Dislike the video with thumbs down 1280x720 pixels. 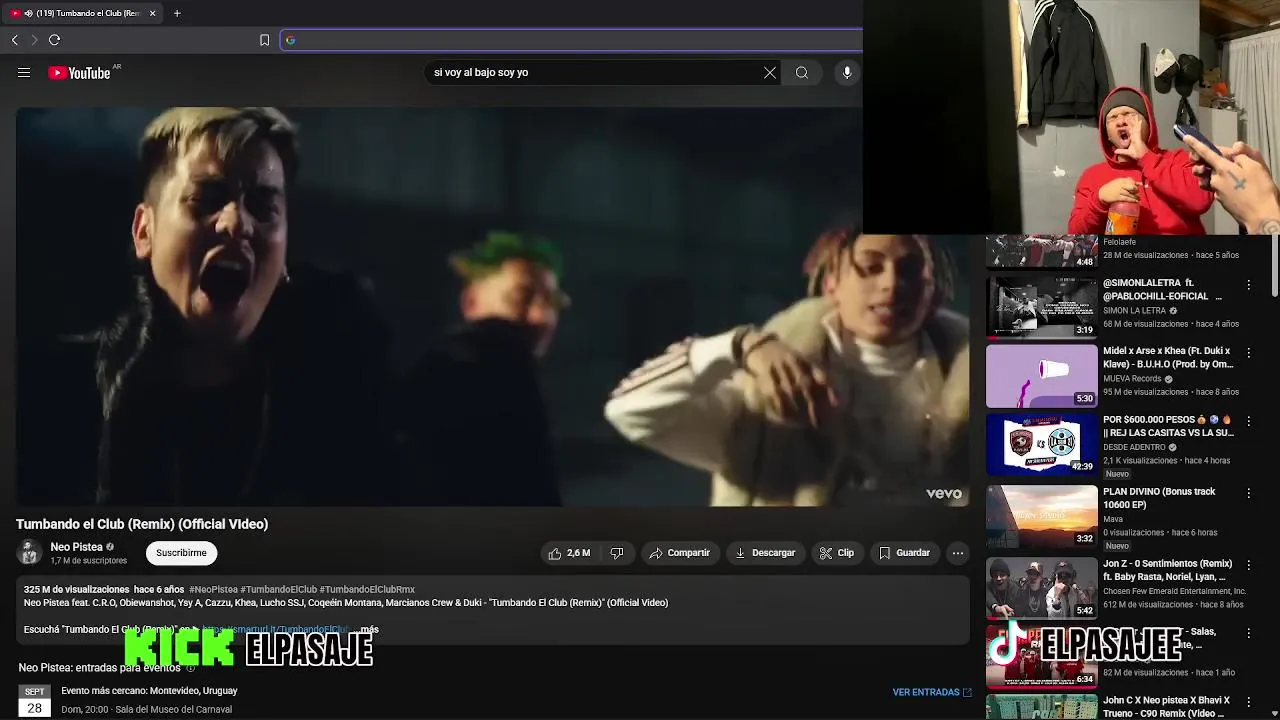pyautogui.click(x=617, y=553)
